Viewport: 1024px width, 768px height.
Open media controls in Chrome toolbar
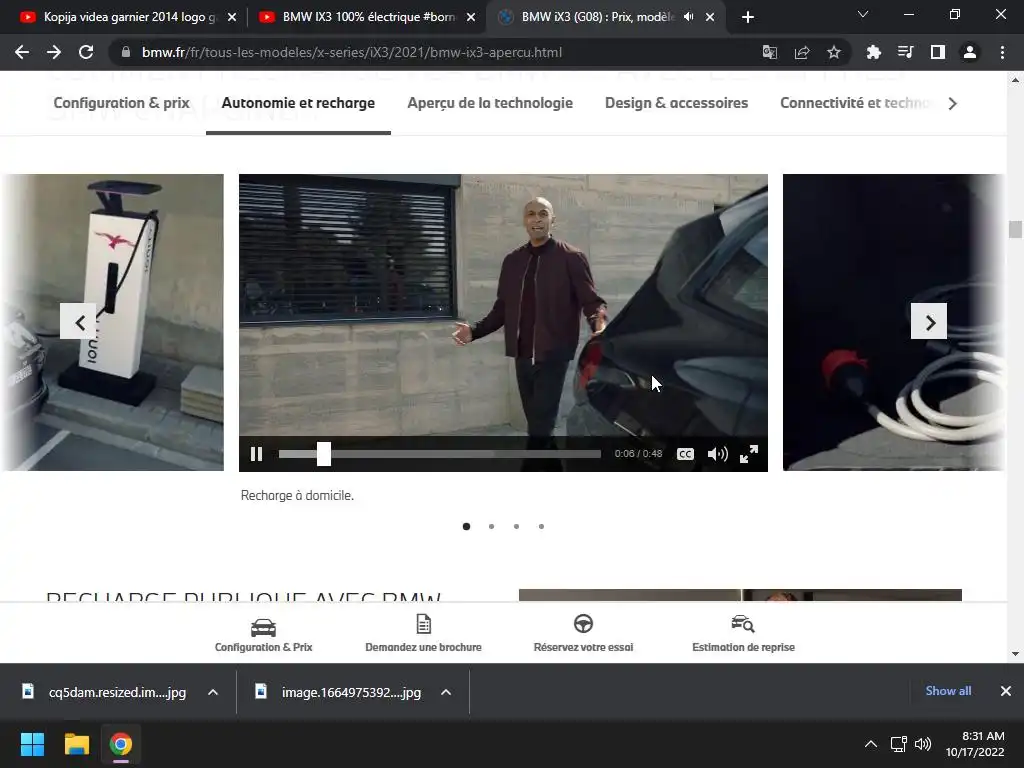click(905, 52)
